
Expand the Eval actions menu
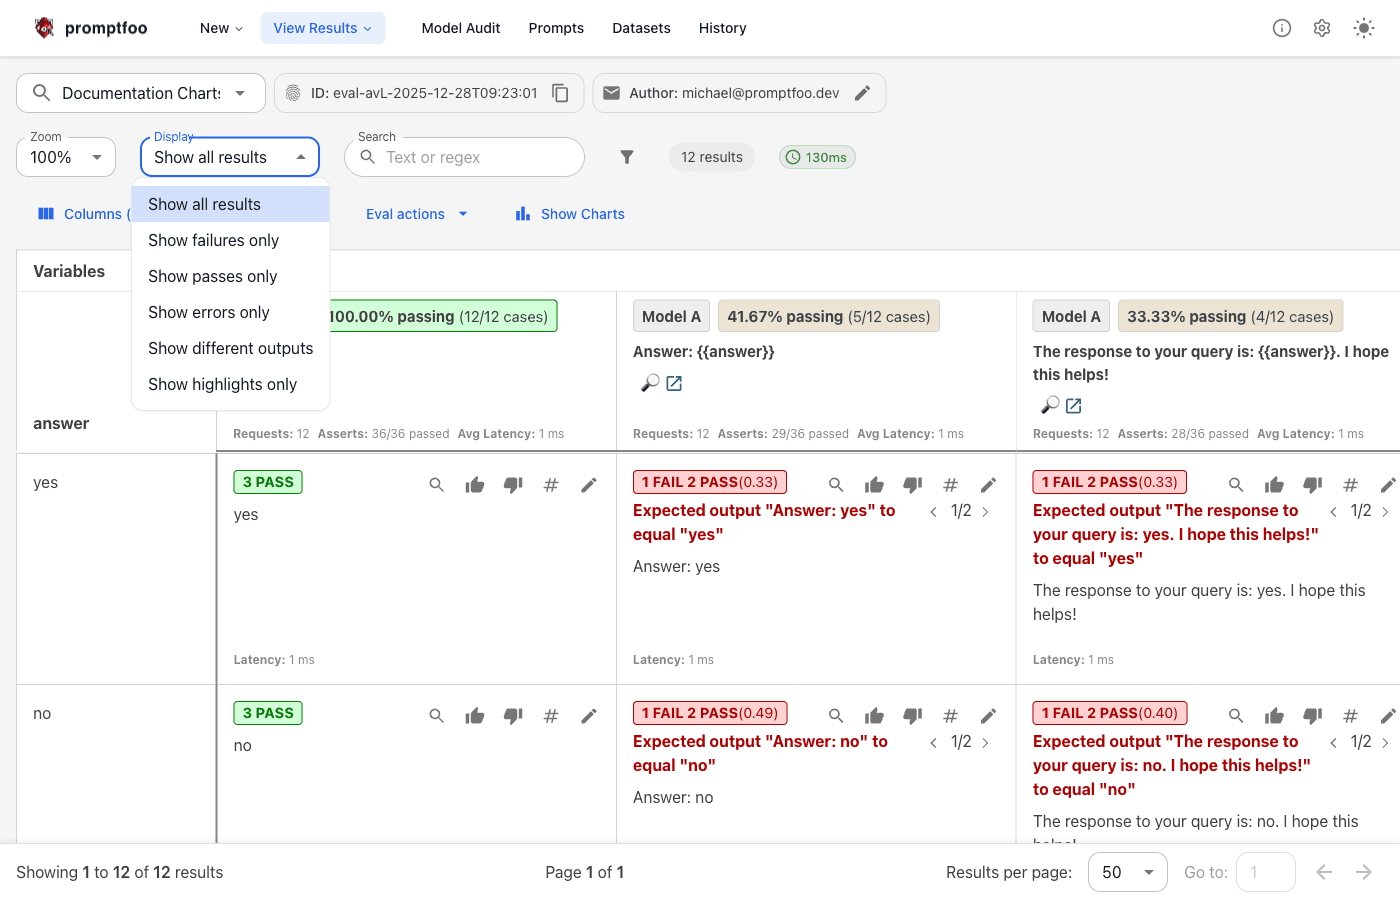click(x=416, y=214)
